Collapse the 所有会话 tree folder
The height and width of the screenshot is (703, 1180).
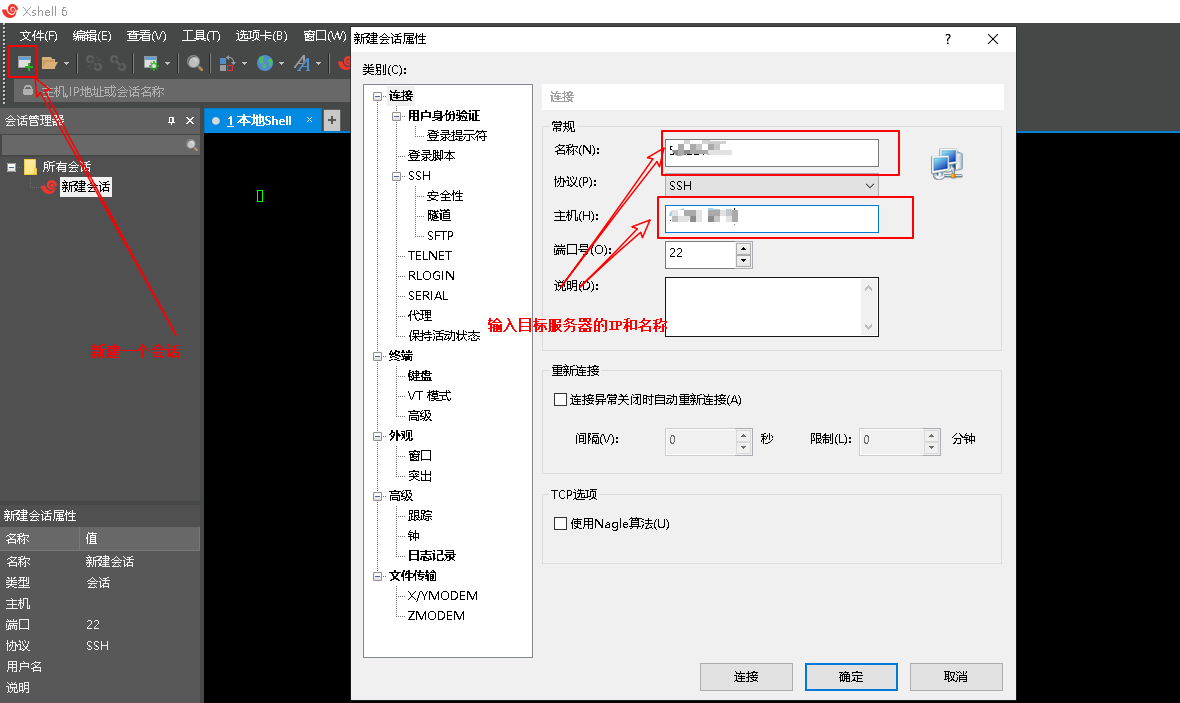[x=11, y=167]
